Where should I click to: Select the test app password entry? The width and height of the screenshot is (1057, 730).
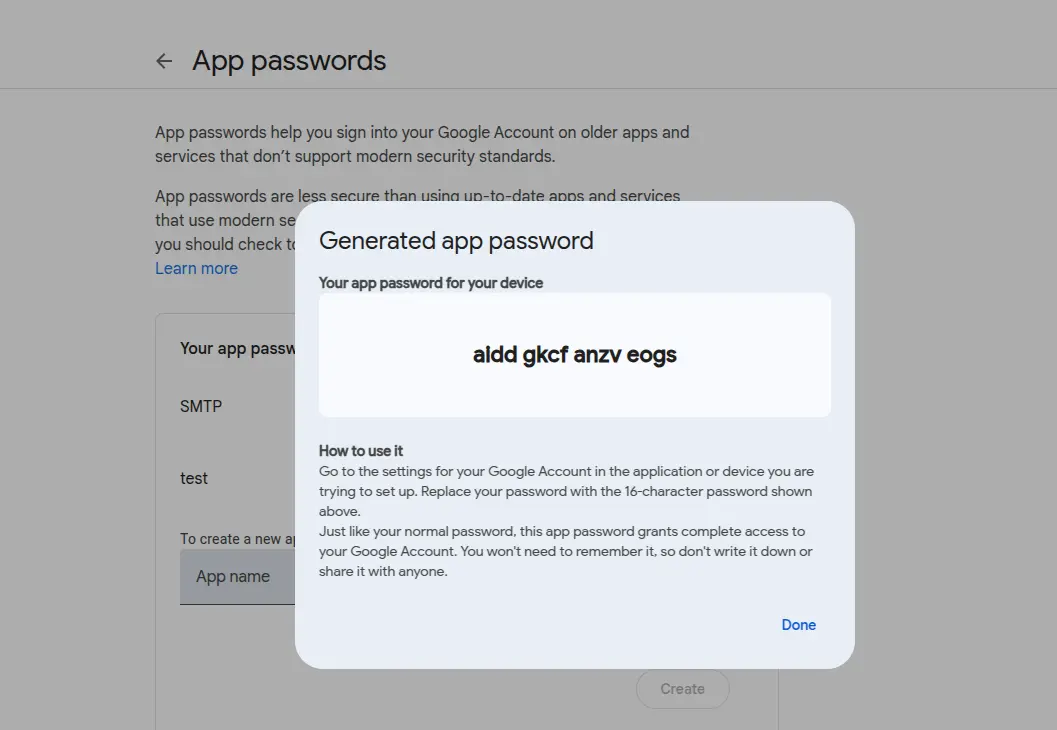point(194,478)
